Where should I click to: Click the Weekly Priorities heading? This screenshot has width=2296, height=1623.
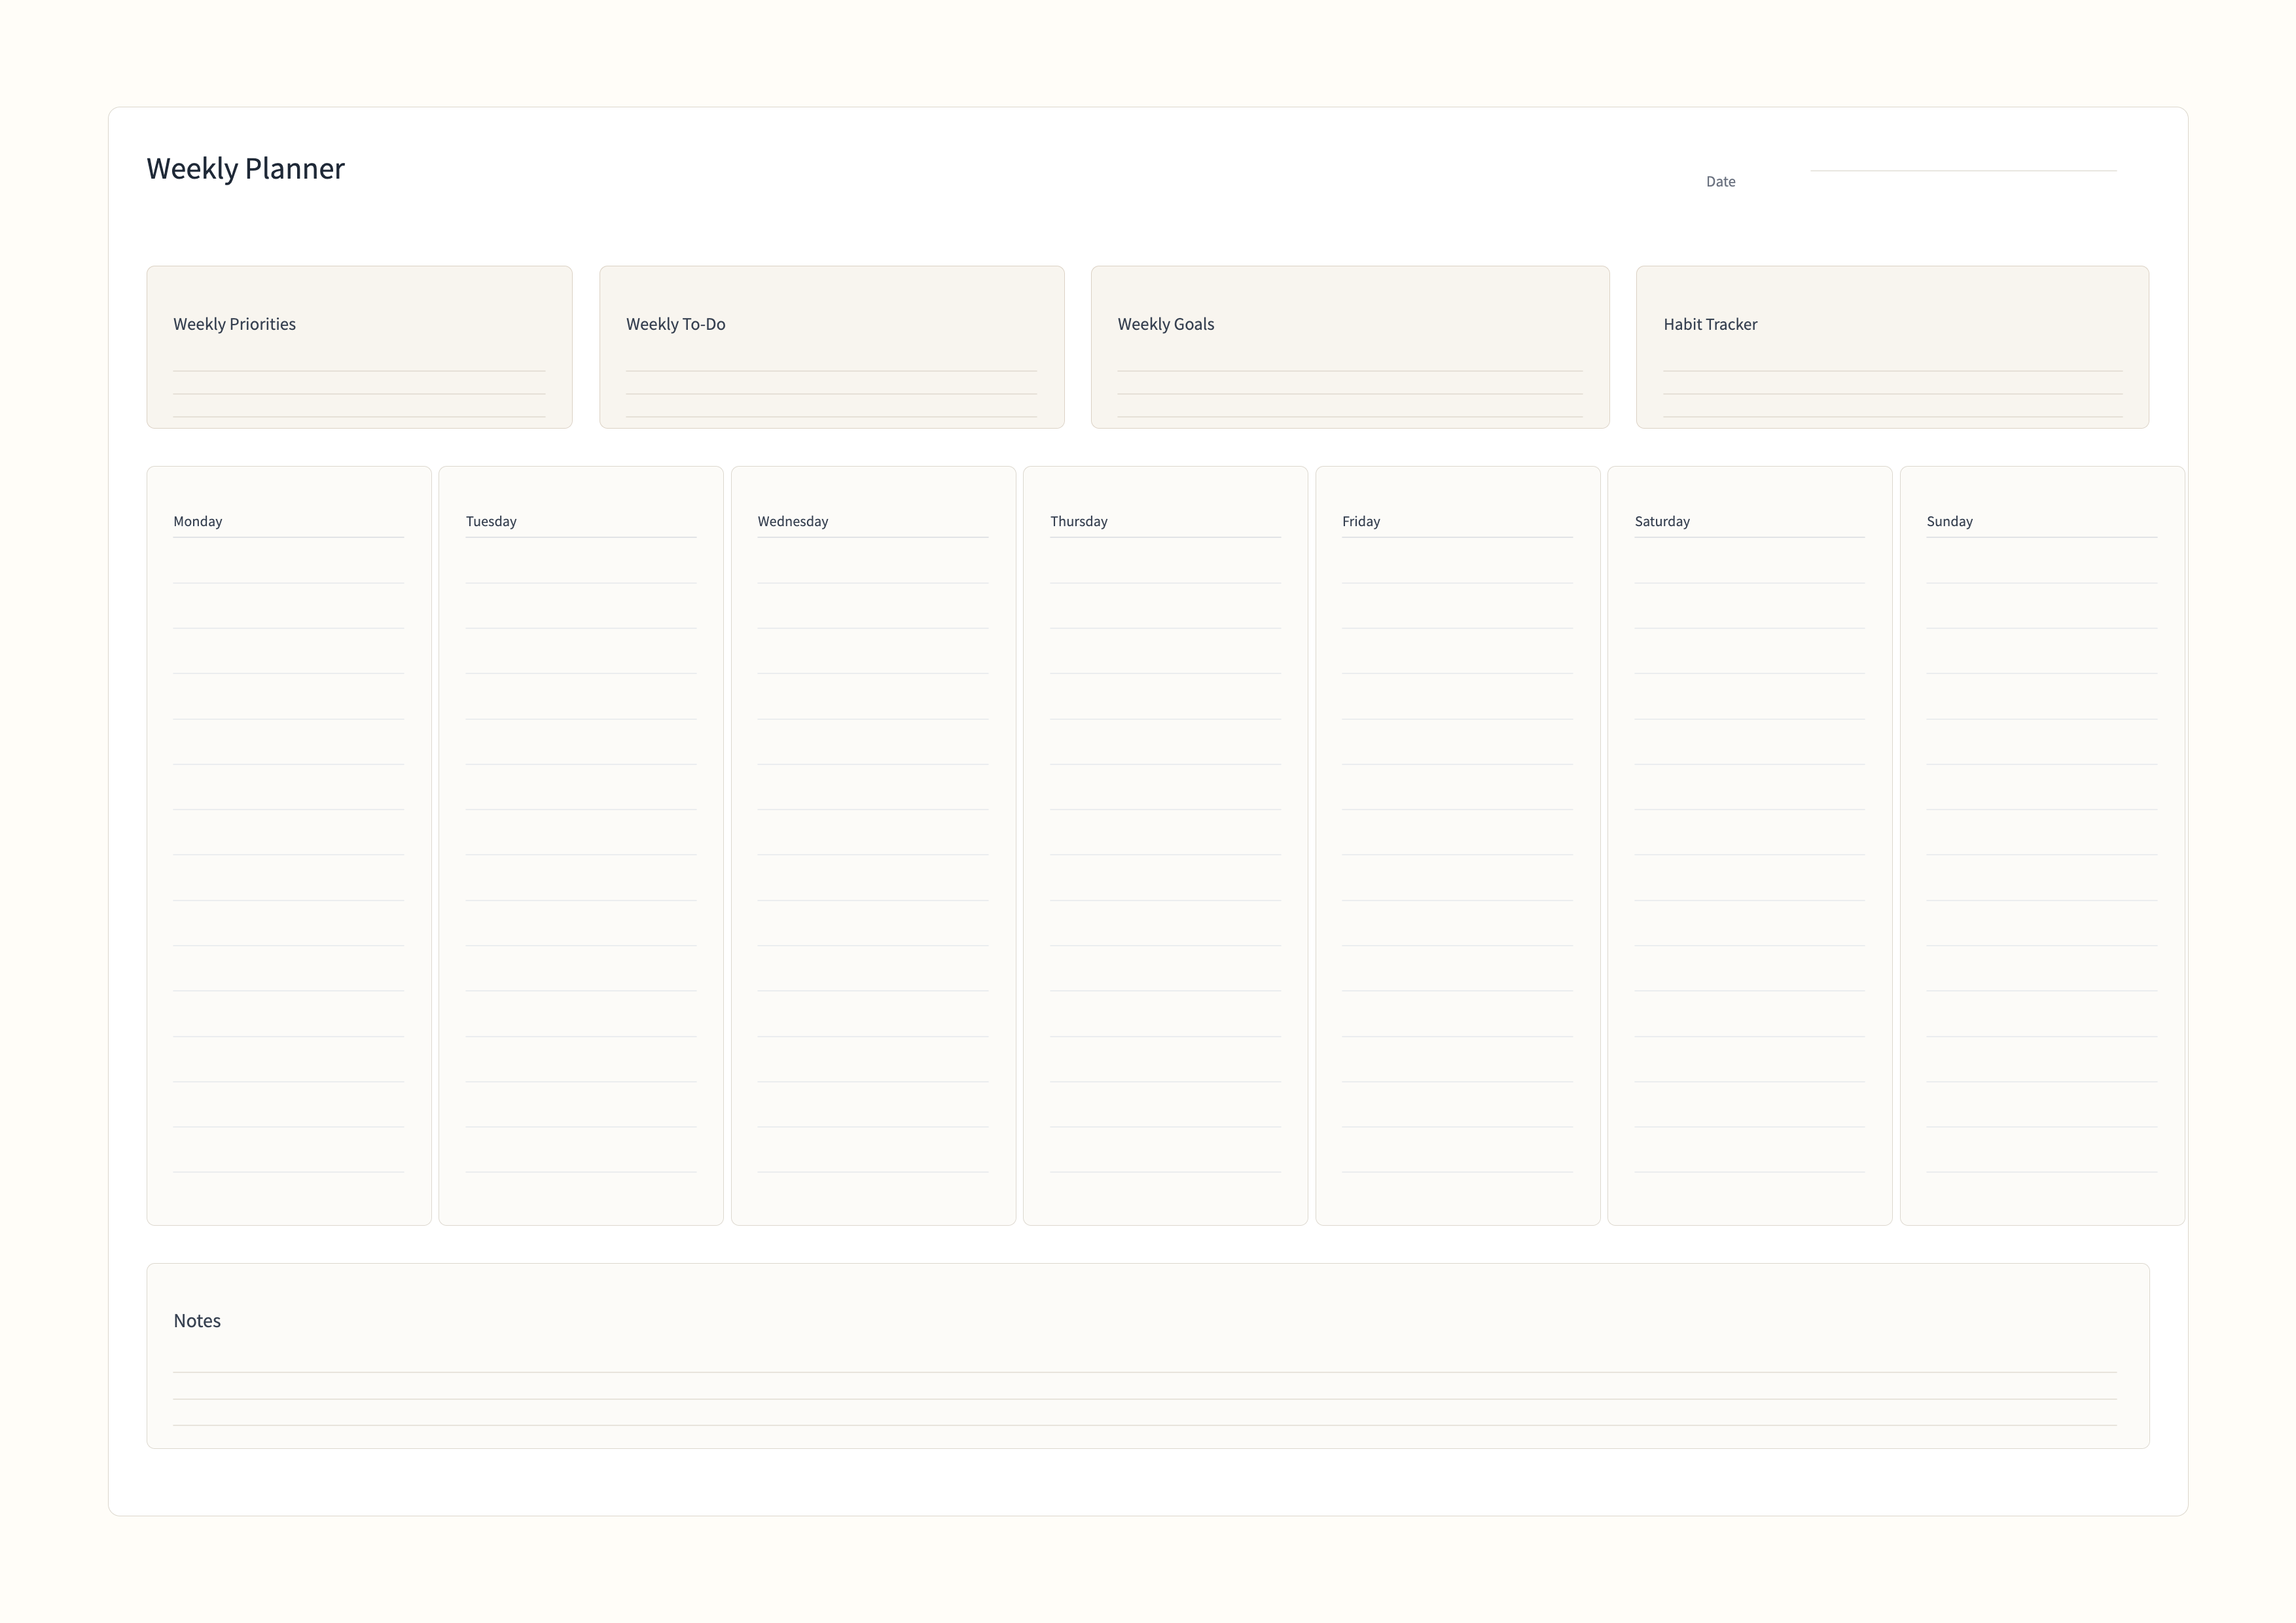234,324
